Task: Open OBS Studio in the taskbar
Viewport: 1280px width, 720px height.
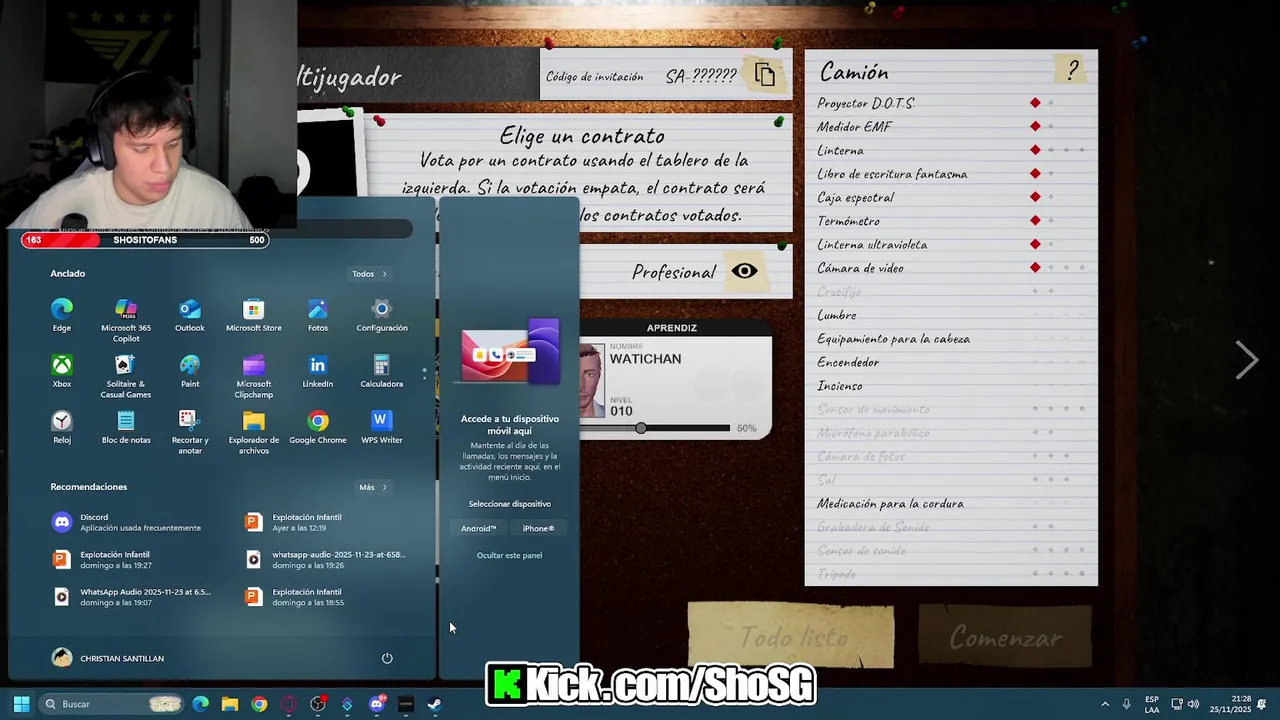Action: (x=318, y=704)
